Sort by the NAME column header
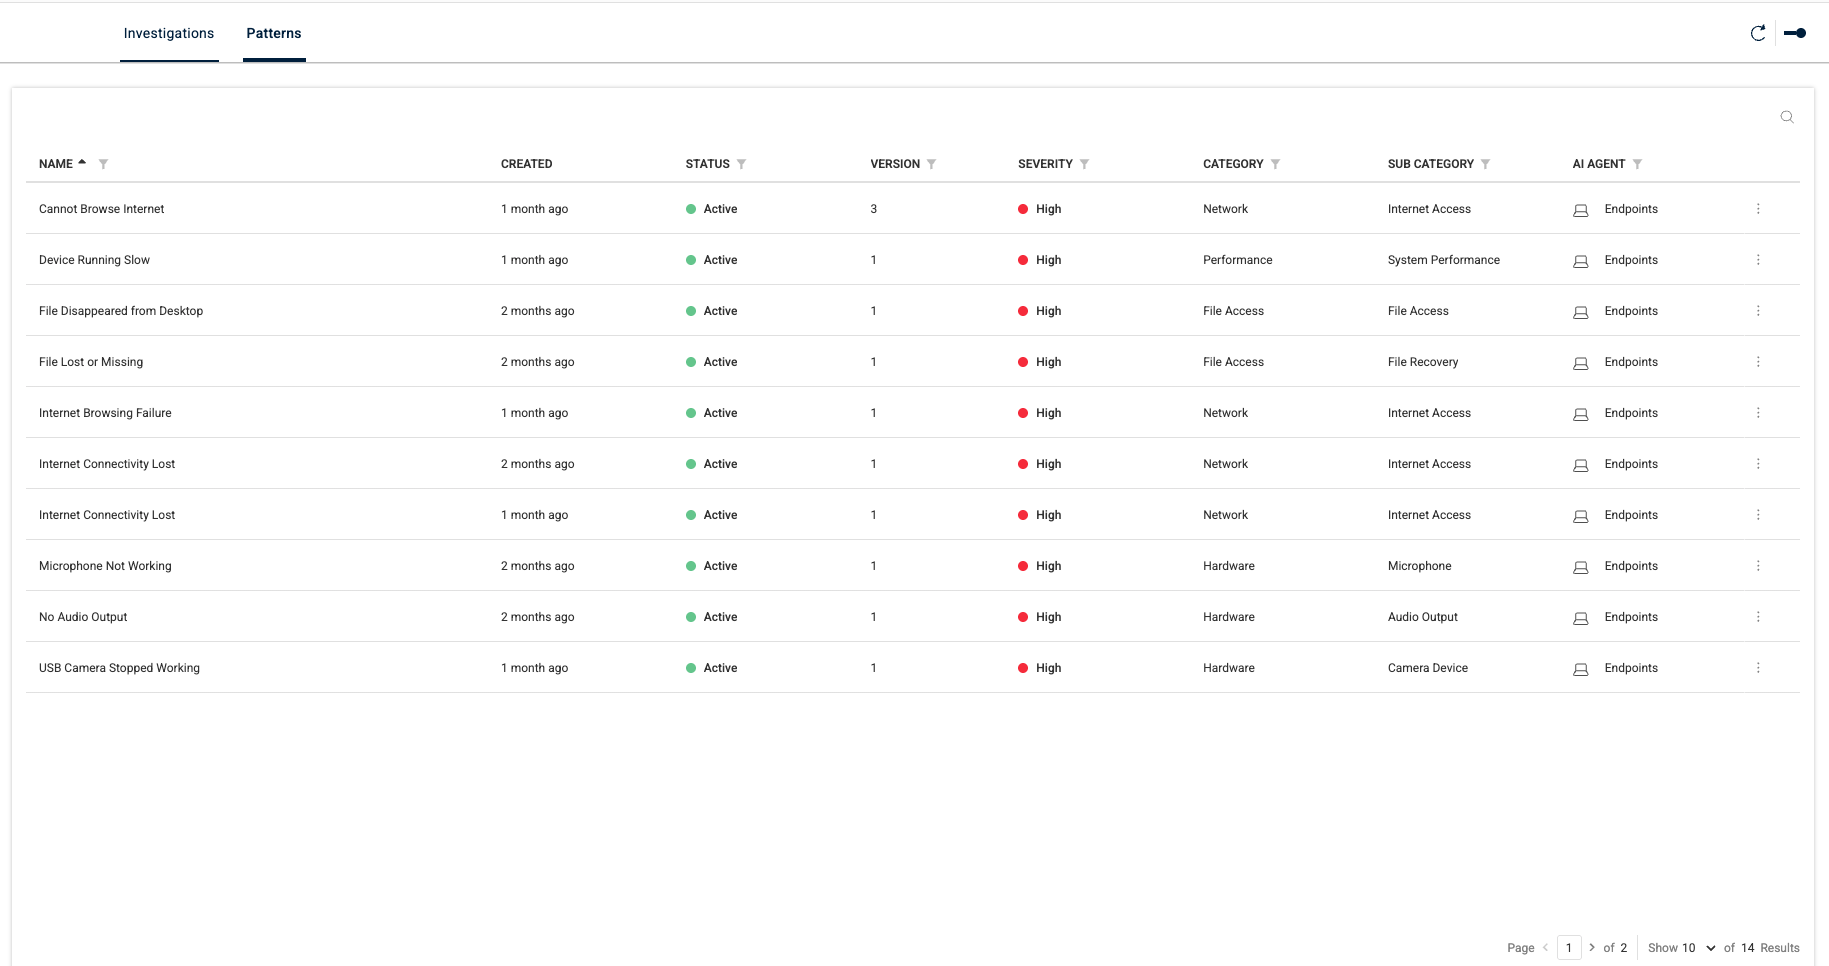Viewport: 1829px width, 966px height. click(x=56, y=164)
